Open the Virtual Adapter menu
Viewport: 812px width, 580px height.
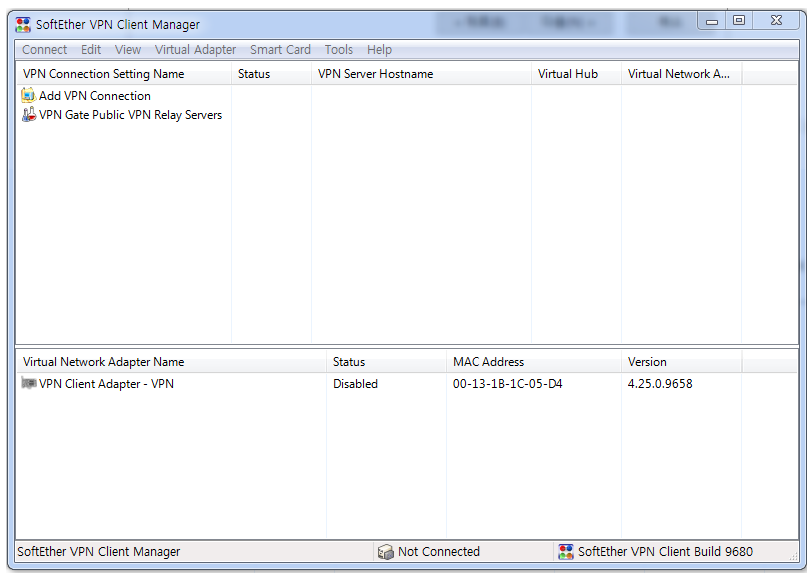(195, 50)
